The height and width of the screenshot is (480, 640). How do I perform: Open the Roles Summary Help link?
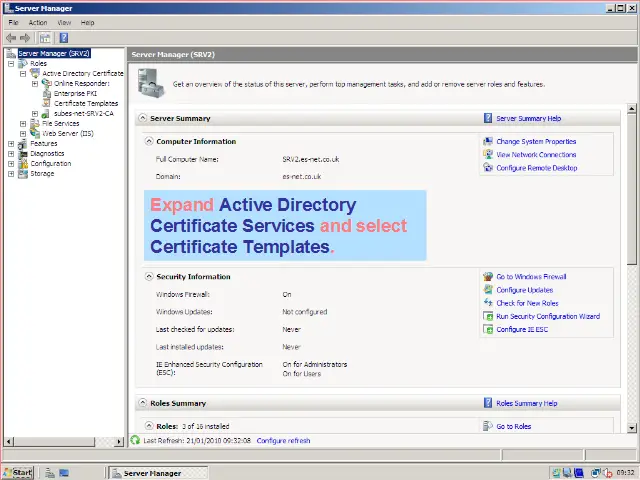(x=527, y=403)
